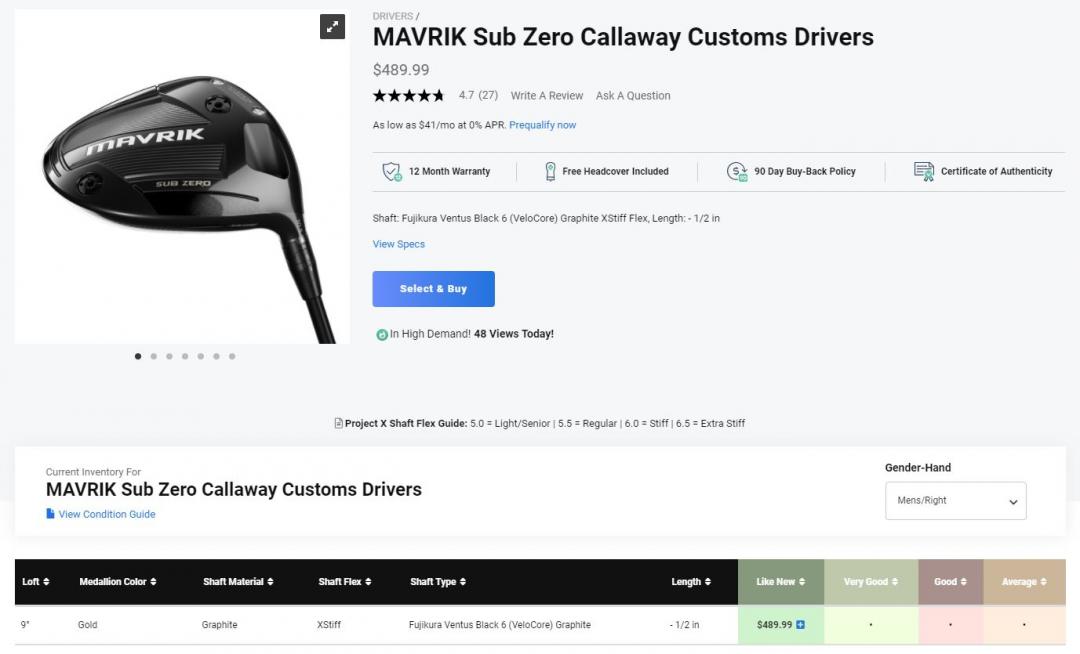Click the blue plus icon beside $489.99
The image size is (1080, 654).
coord(801,625)
